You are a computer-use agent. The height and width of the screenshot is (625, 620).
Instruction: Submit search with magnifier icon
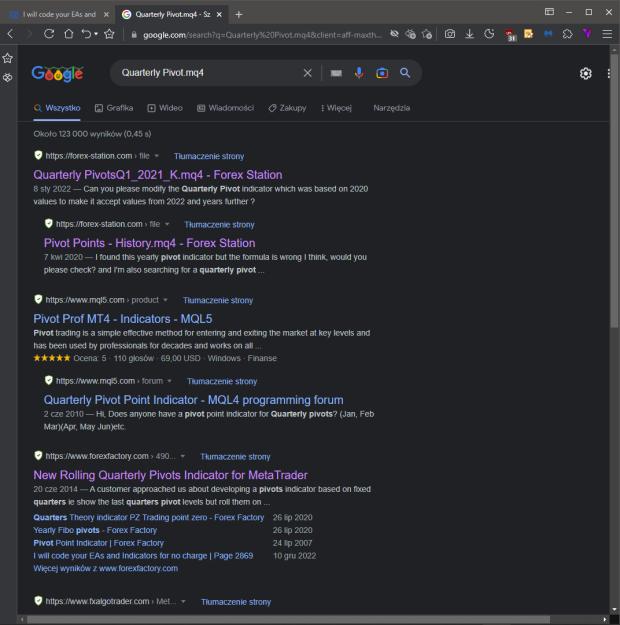405,73
